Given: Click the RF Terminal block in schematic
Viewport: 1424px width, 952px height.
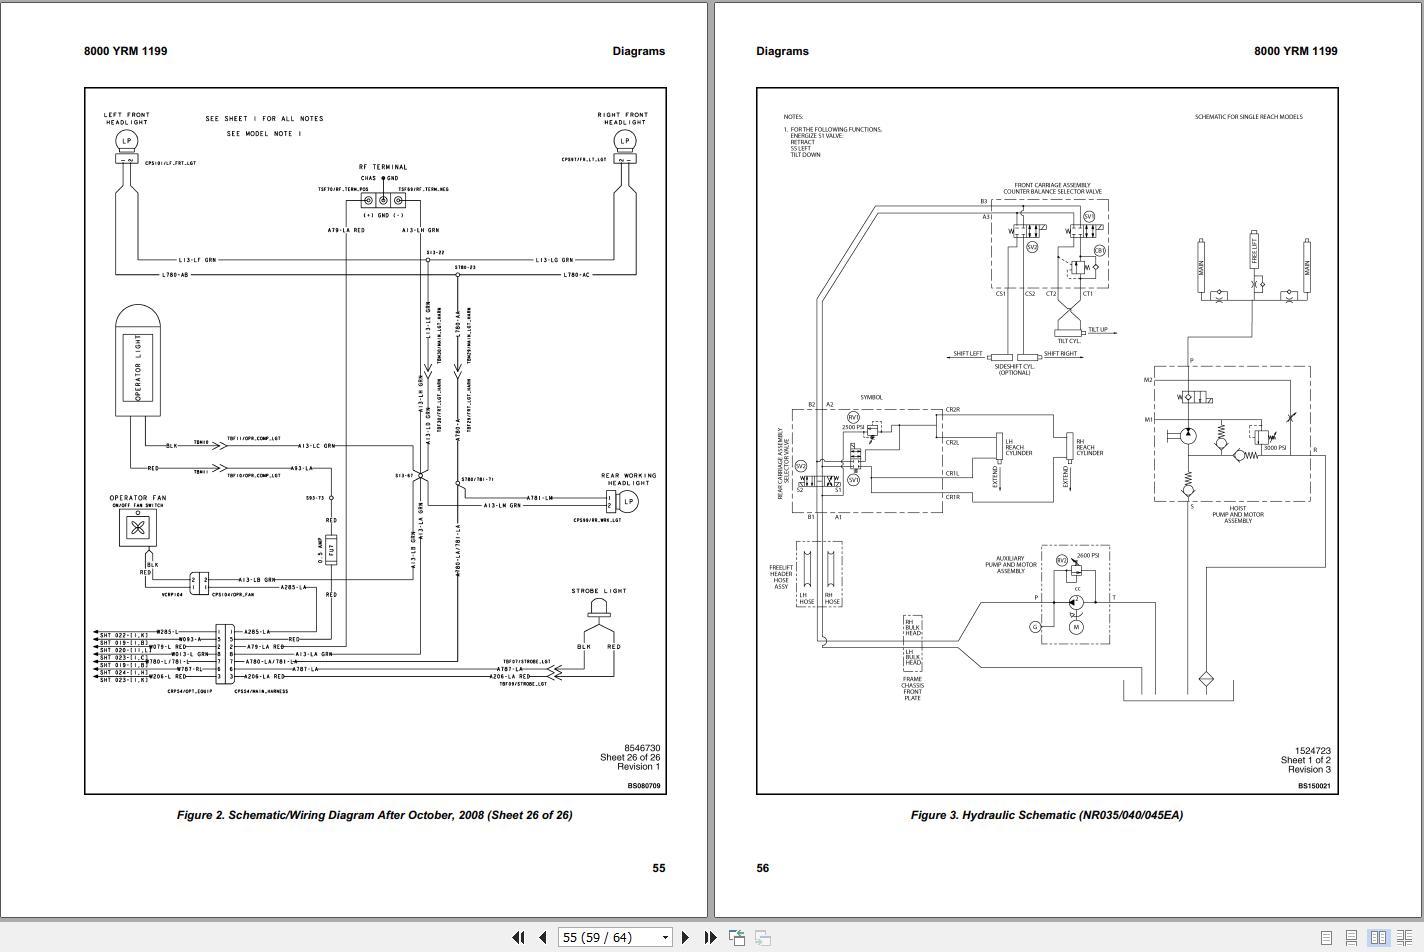Looking at the screenshot, I should pyautogui.click(x=383, y=200).
